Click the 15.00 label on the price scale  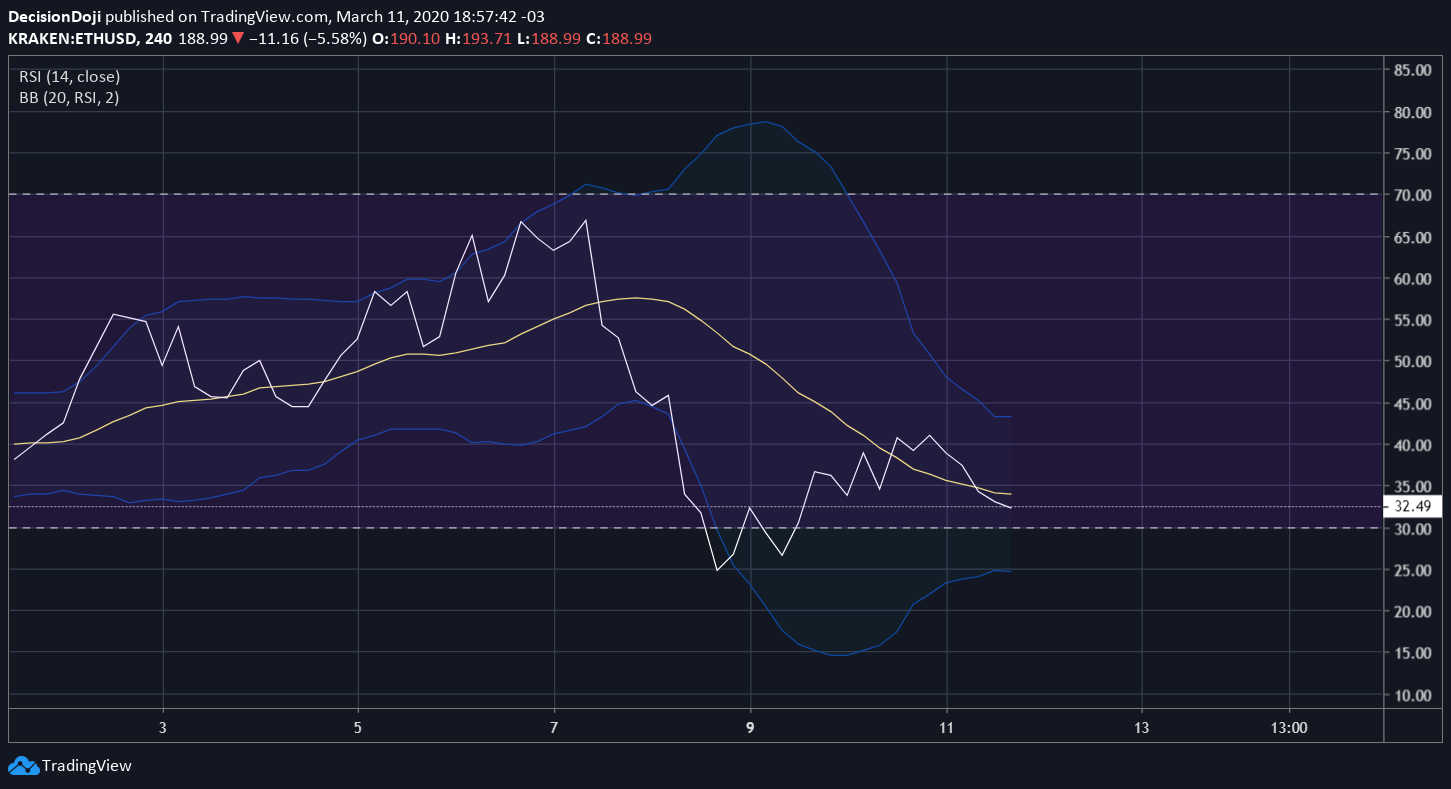[x=1411, y=653]
